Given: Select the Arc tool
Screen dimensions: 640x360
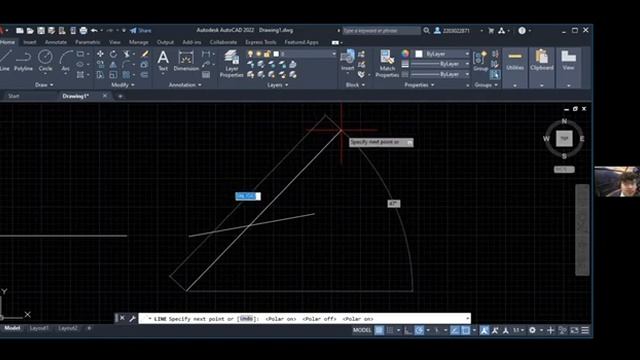Looking at the screenshot, I should coord(66,60).
